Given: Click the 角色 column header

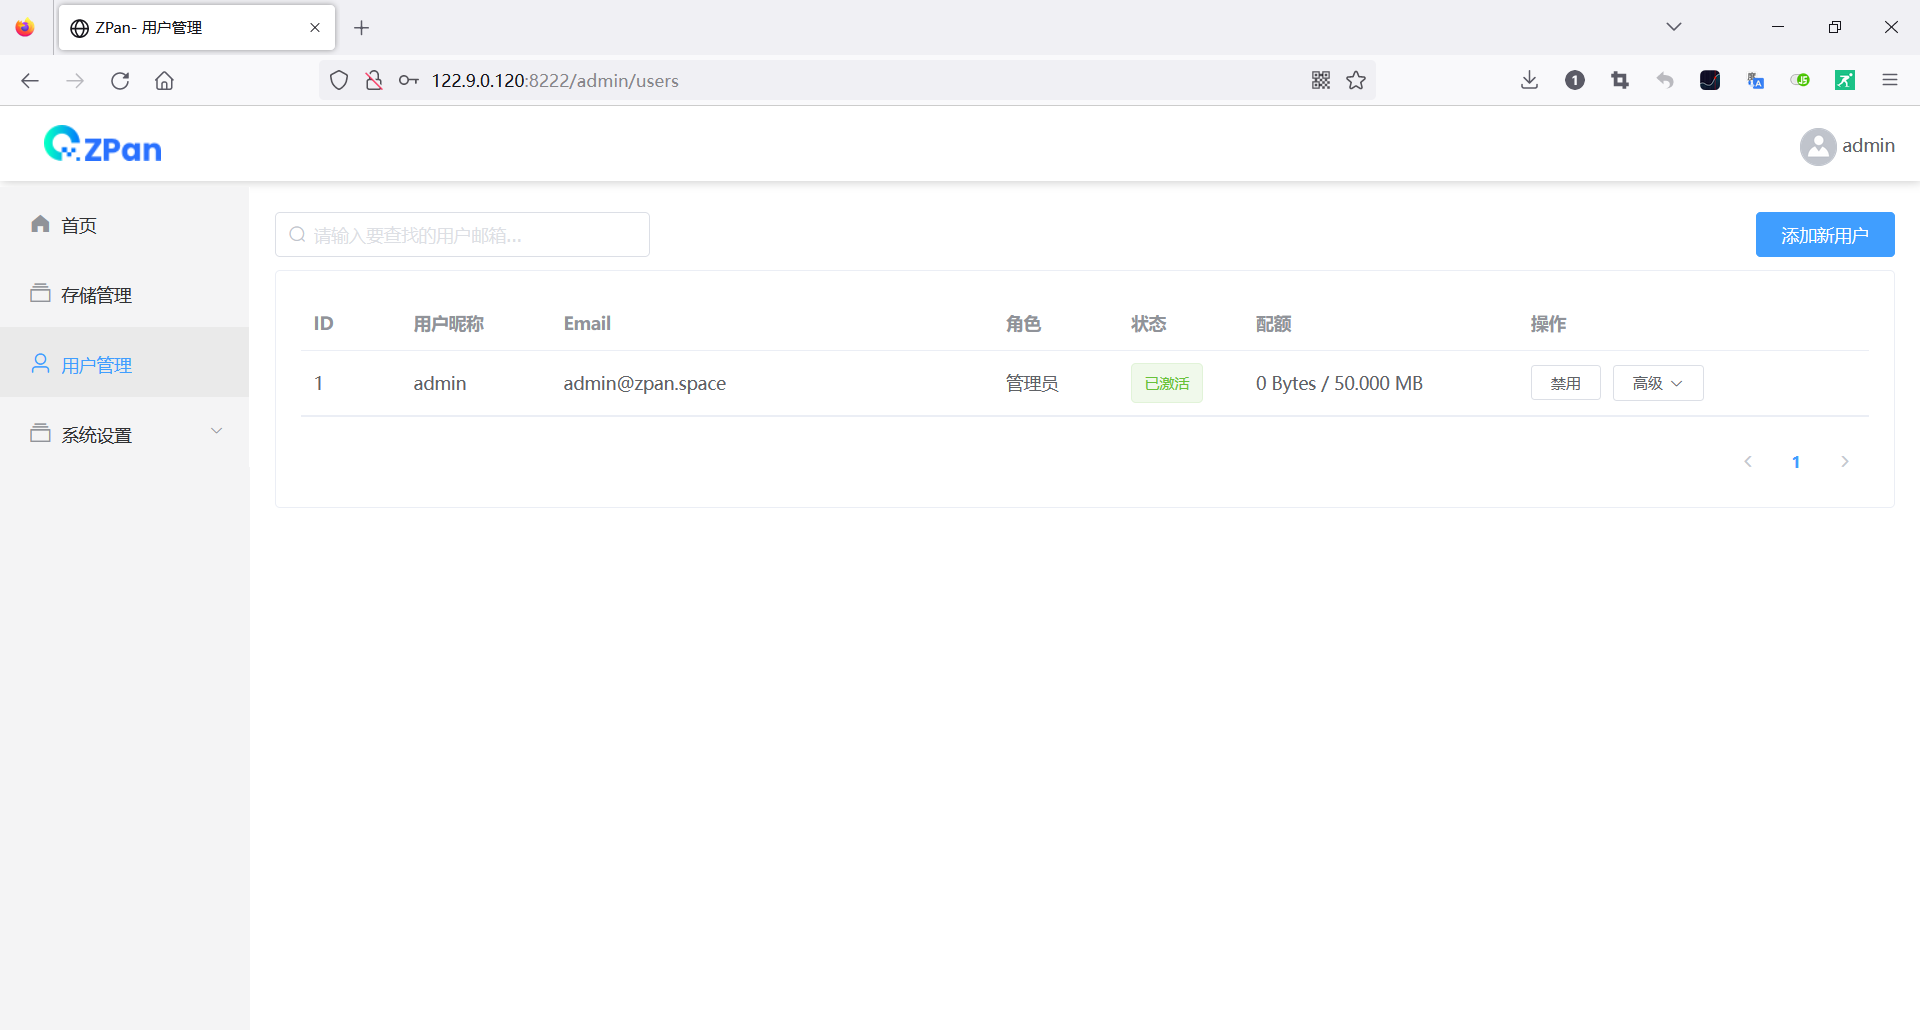Looking at the screenshot, I should [1023, 324].
